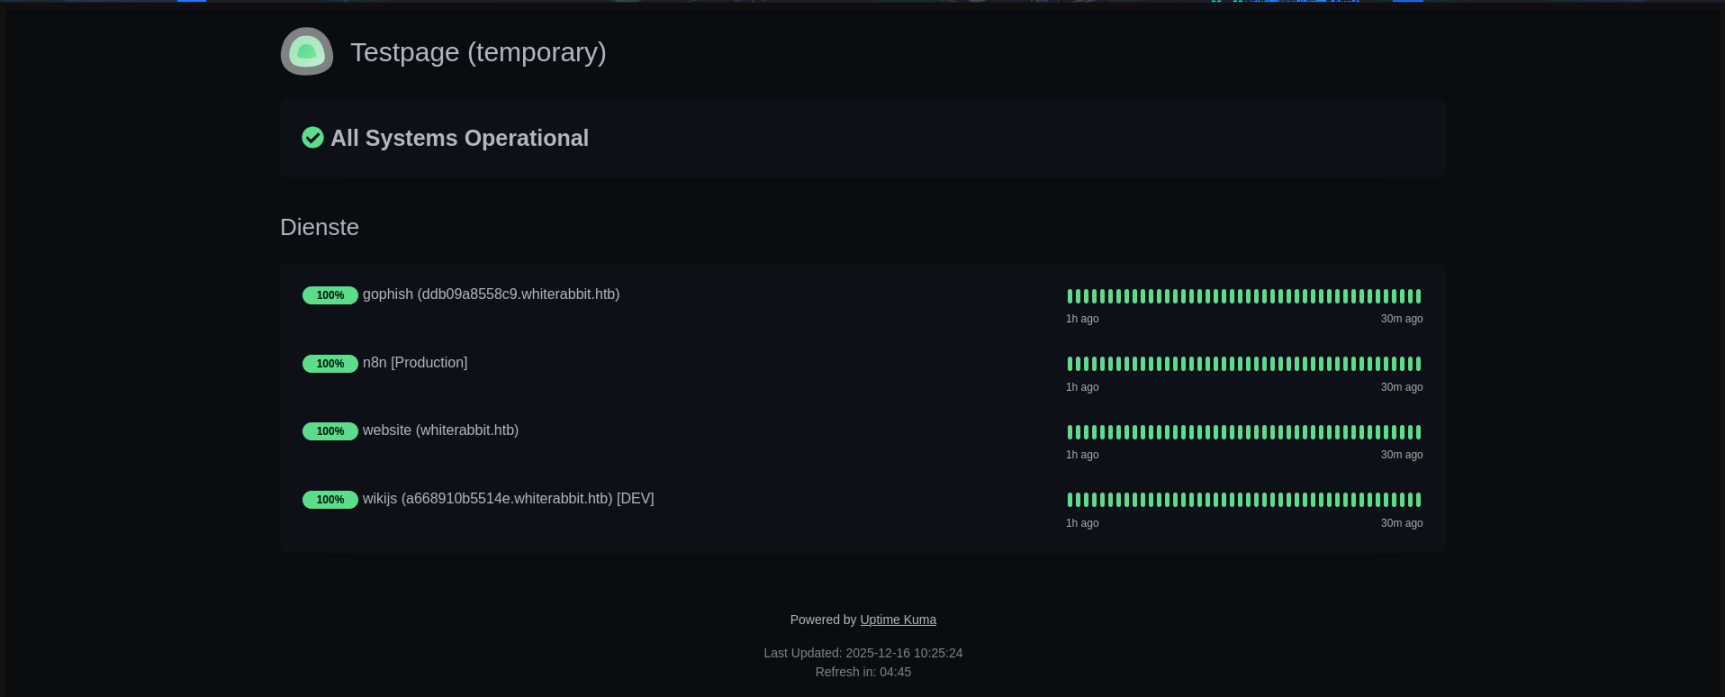Click the wikijs 100% uptime badge
This screenshot has height=697, width=1725.
tap(330, 500)
